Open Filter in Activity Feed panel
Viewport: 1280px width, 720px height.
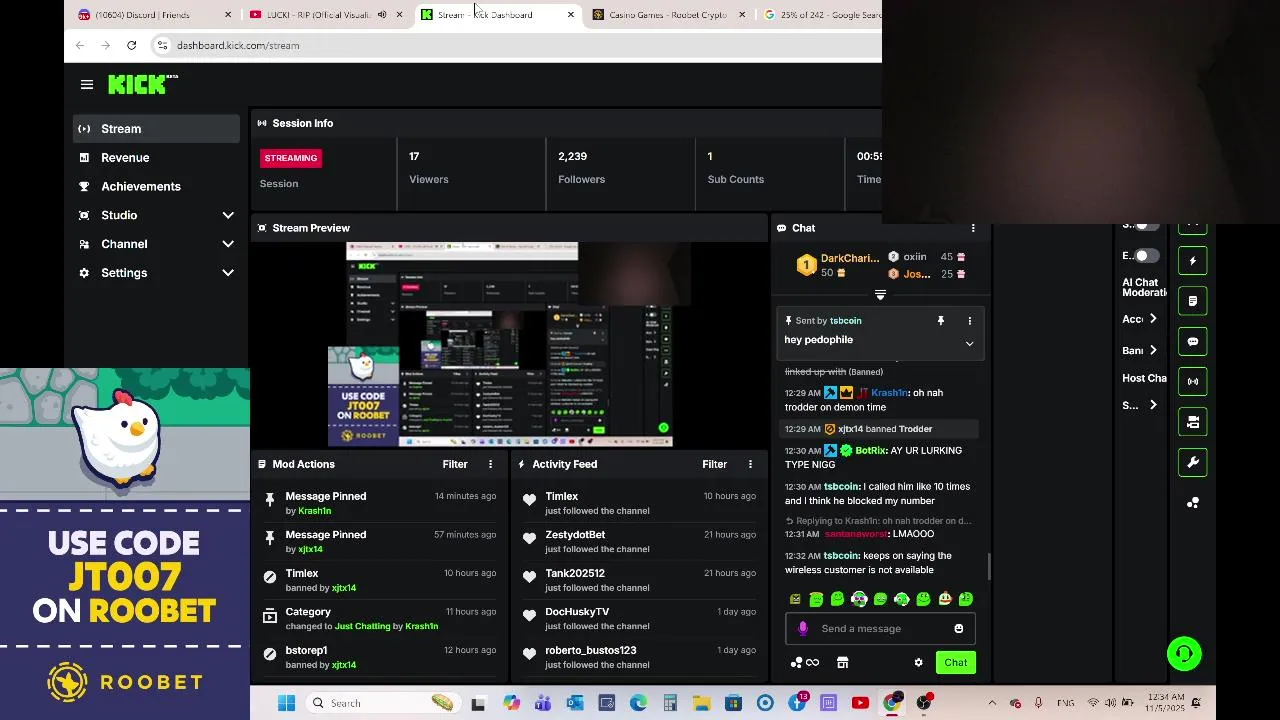point(714,464)
